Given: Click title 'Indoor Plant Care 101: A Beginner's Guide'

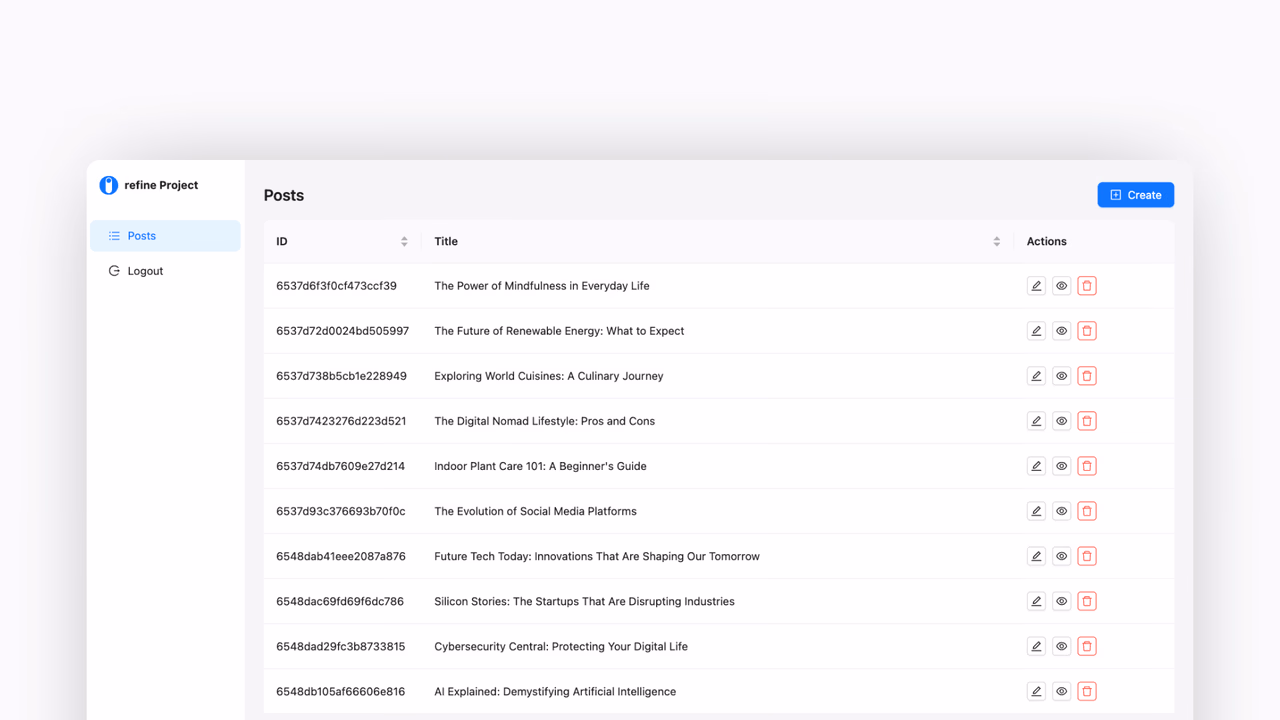Looking at the screenshot, I should click(540, 466).
